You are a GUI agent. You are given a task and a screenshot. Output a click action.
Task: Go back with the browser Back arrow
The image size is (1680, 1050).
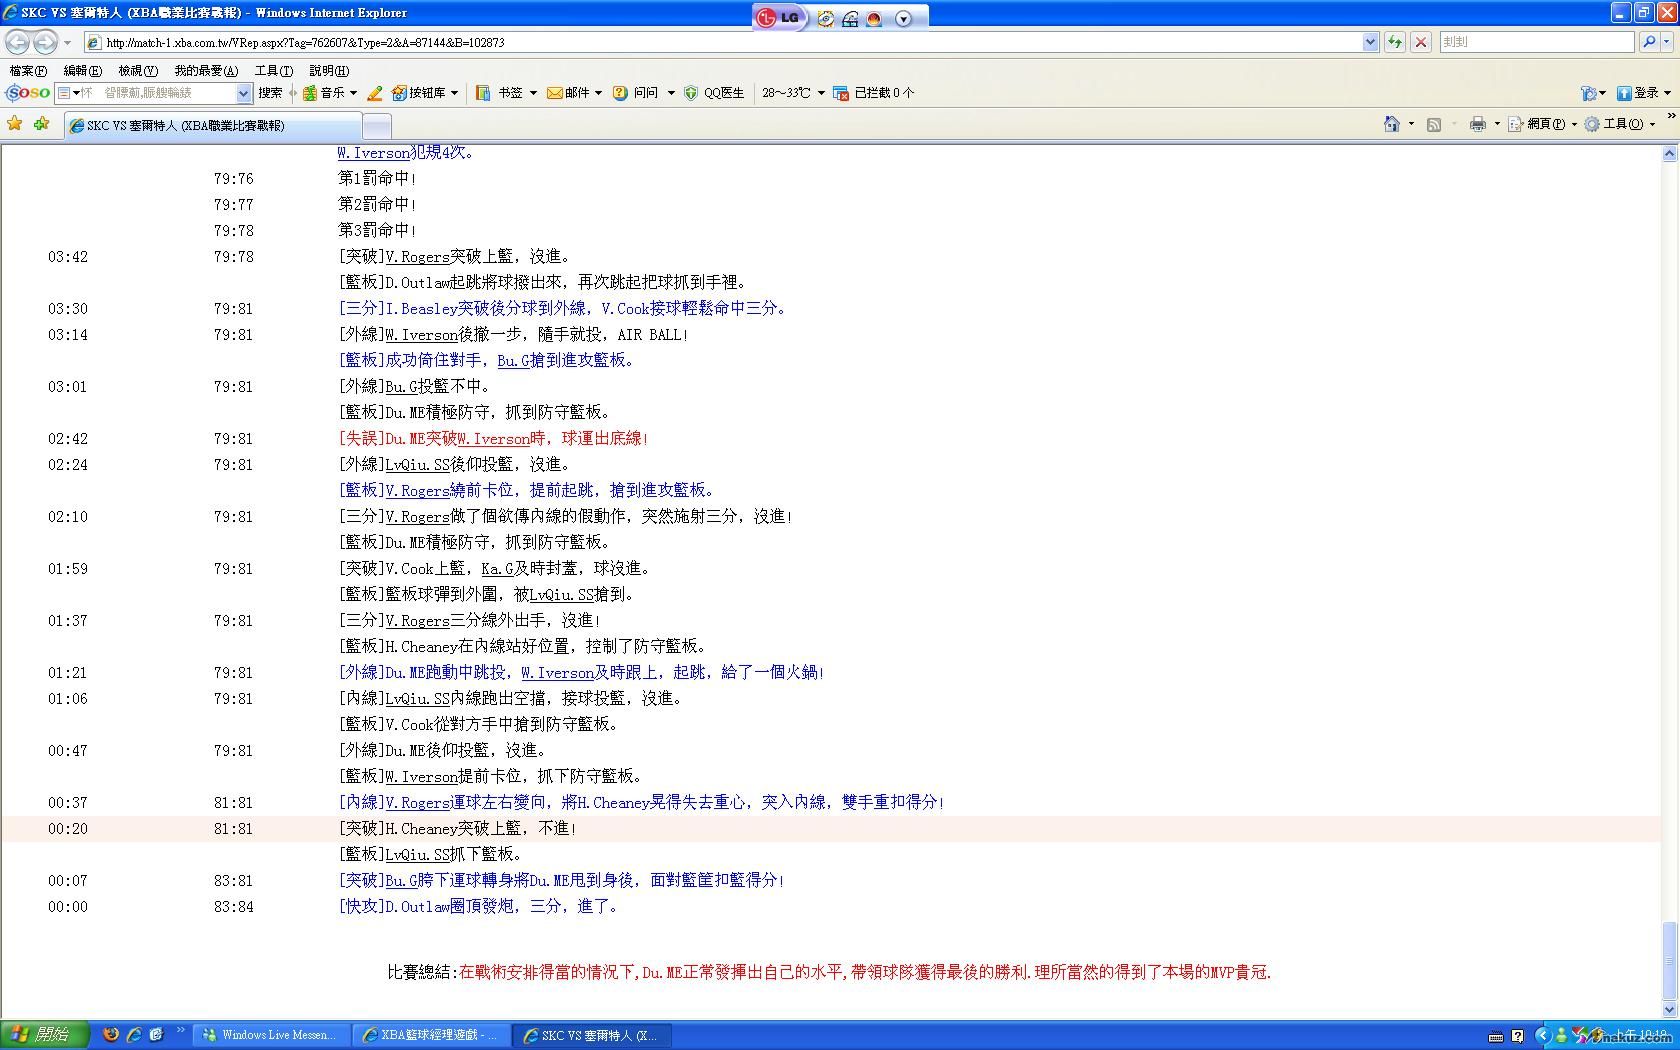(17, 42)
